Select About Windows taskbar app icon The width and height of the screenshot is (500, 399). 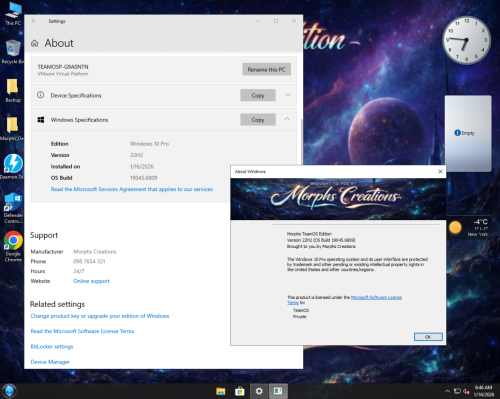point(278,391)
